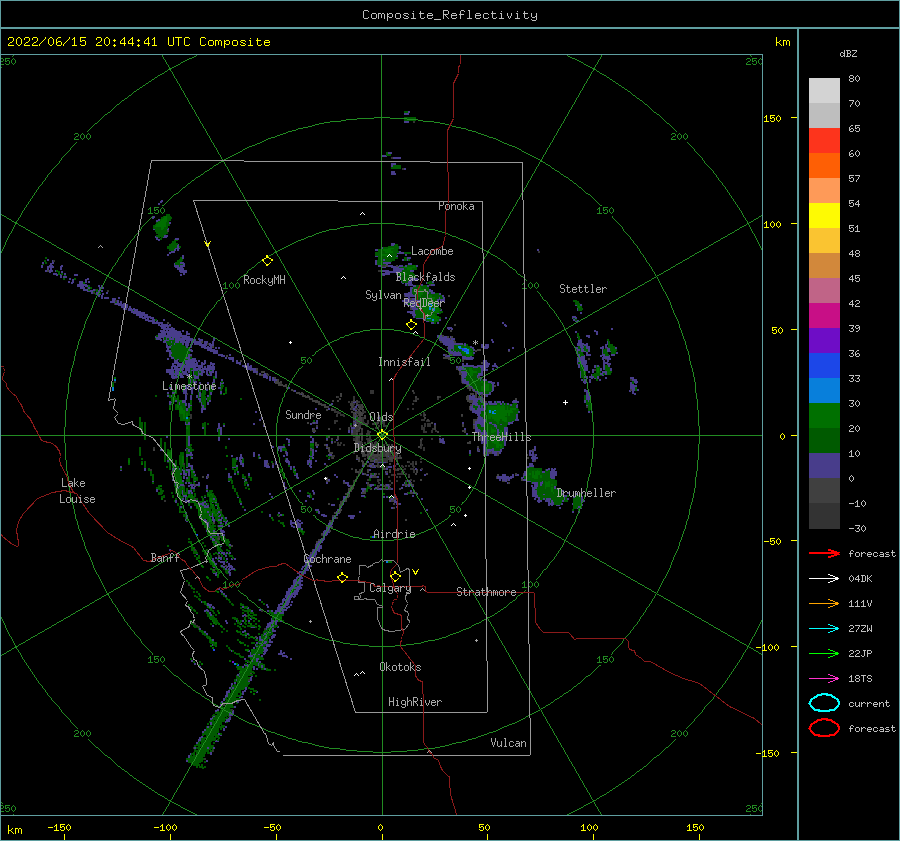Click the Lacombe city label

coord(432,251)
